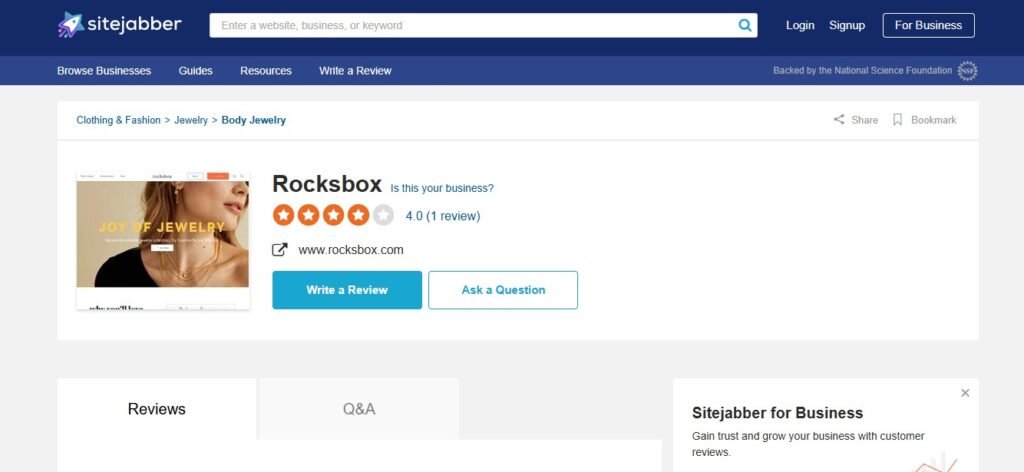Click 'Backed by the National Science Foundation' text

[x=863, y=71]
